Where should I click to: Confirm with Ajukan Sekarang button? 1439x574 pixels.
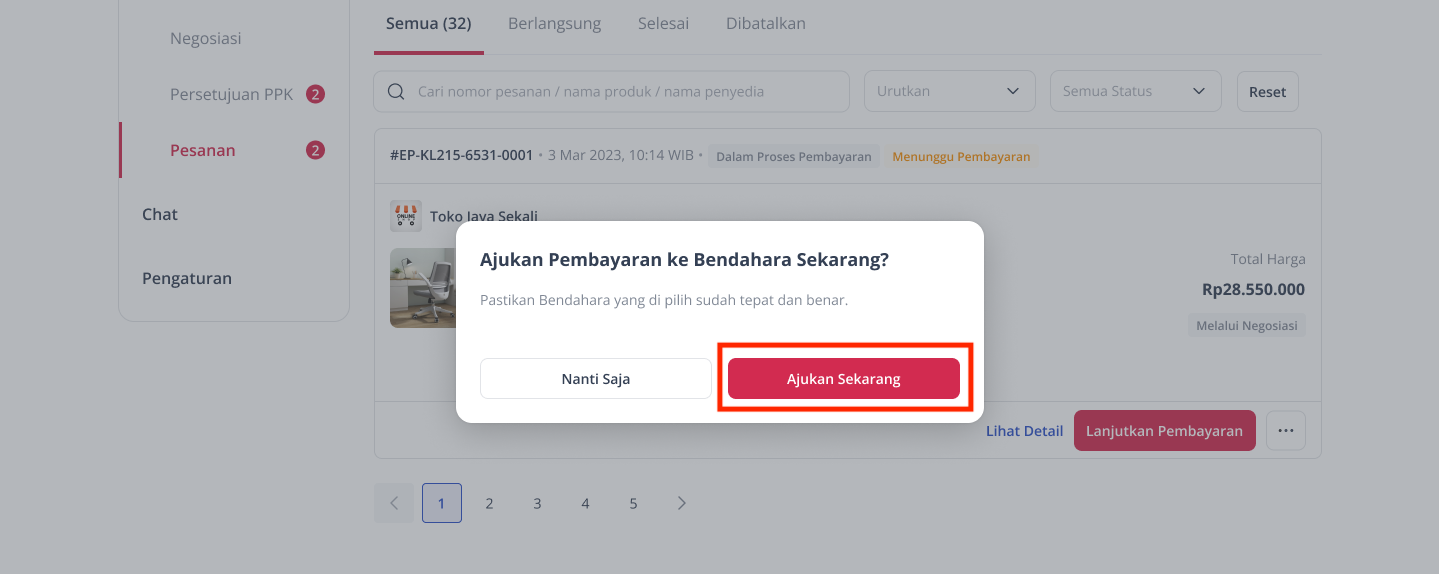pos(844,379)
